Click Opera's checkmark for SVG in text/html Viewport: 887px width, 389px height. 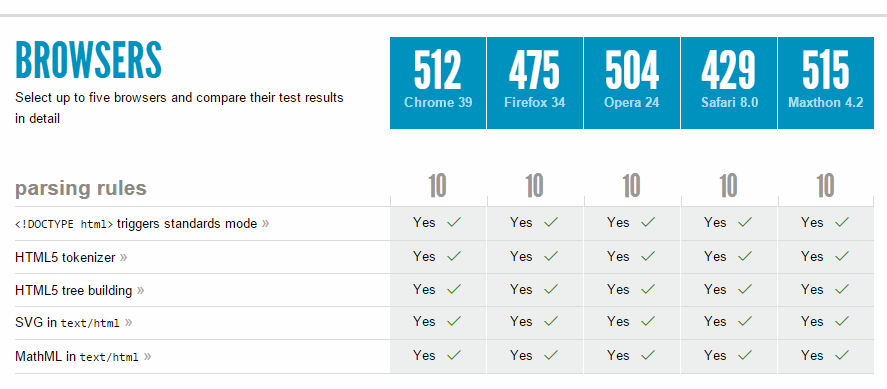point(648,322)
